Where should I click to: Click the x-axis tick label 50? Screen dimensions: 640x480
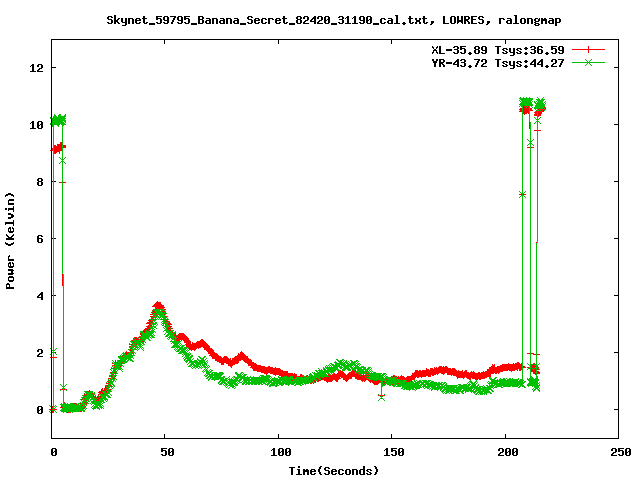(x=167, y=452)
